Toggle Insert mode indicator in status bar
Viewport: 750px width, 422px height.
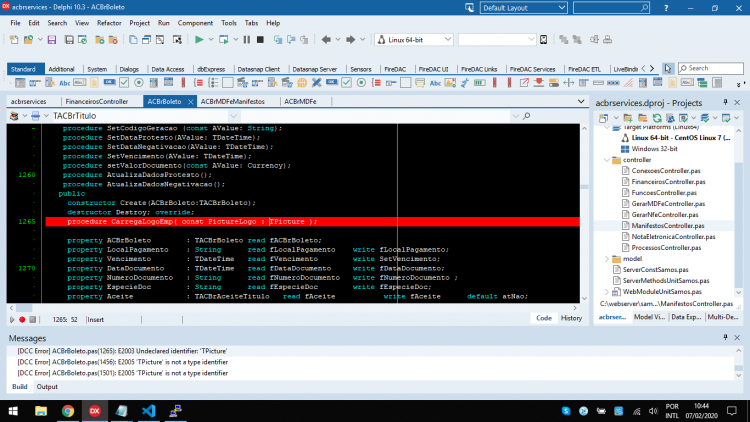[96, 320]
